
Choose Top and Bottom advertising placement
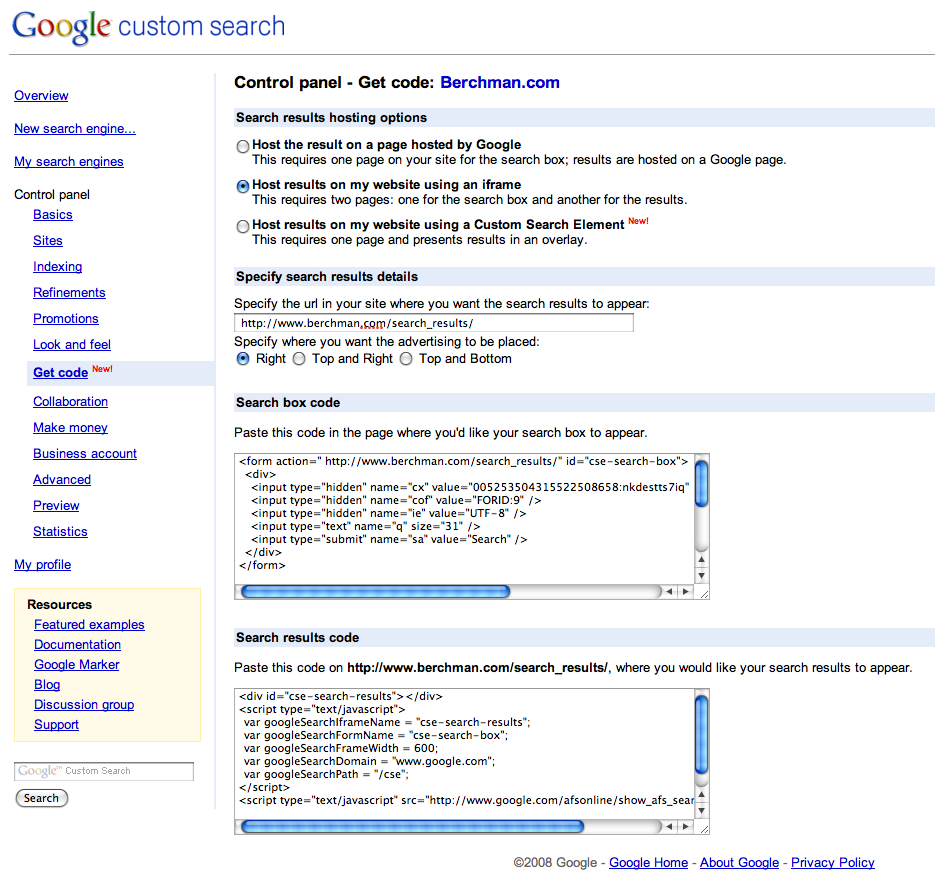406,358
